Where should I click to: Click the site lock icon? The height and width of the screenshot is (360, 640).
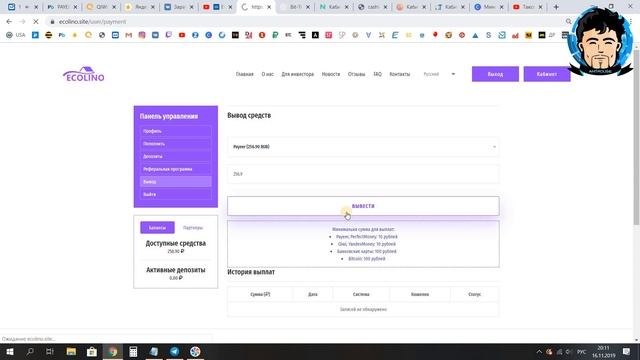[52, 22]
